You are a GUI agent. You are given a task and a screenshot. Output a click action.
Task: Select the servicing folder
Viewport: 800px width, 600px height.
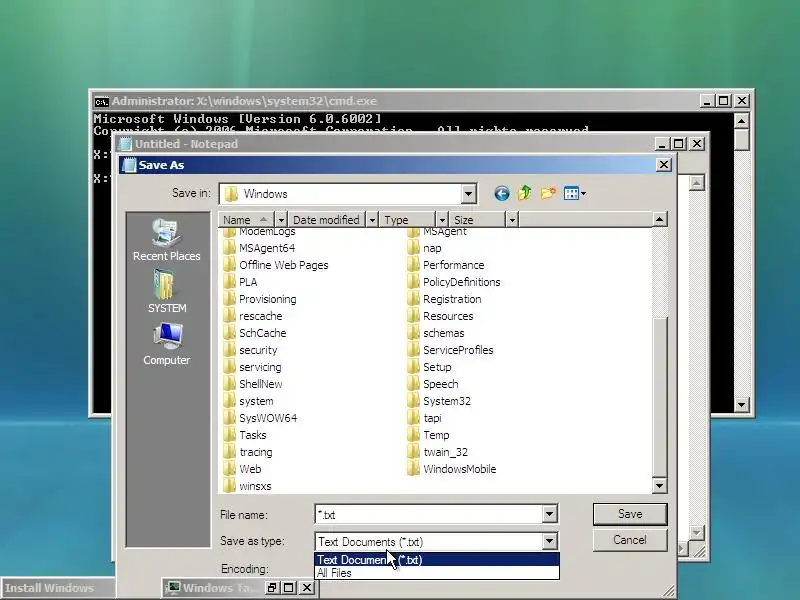pos(253,367)
